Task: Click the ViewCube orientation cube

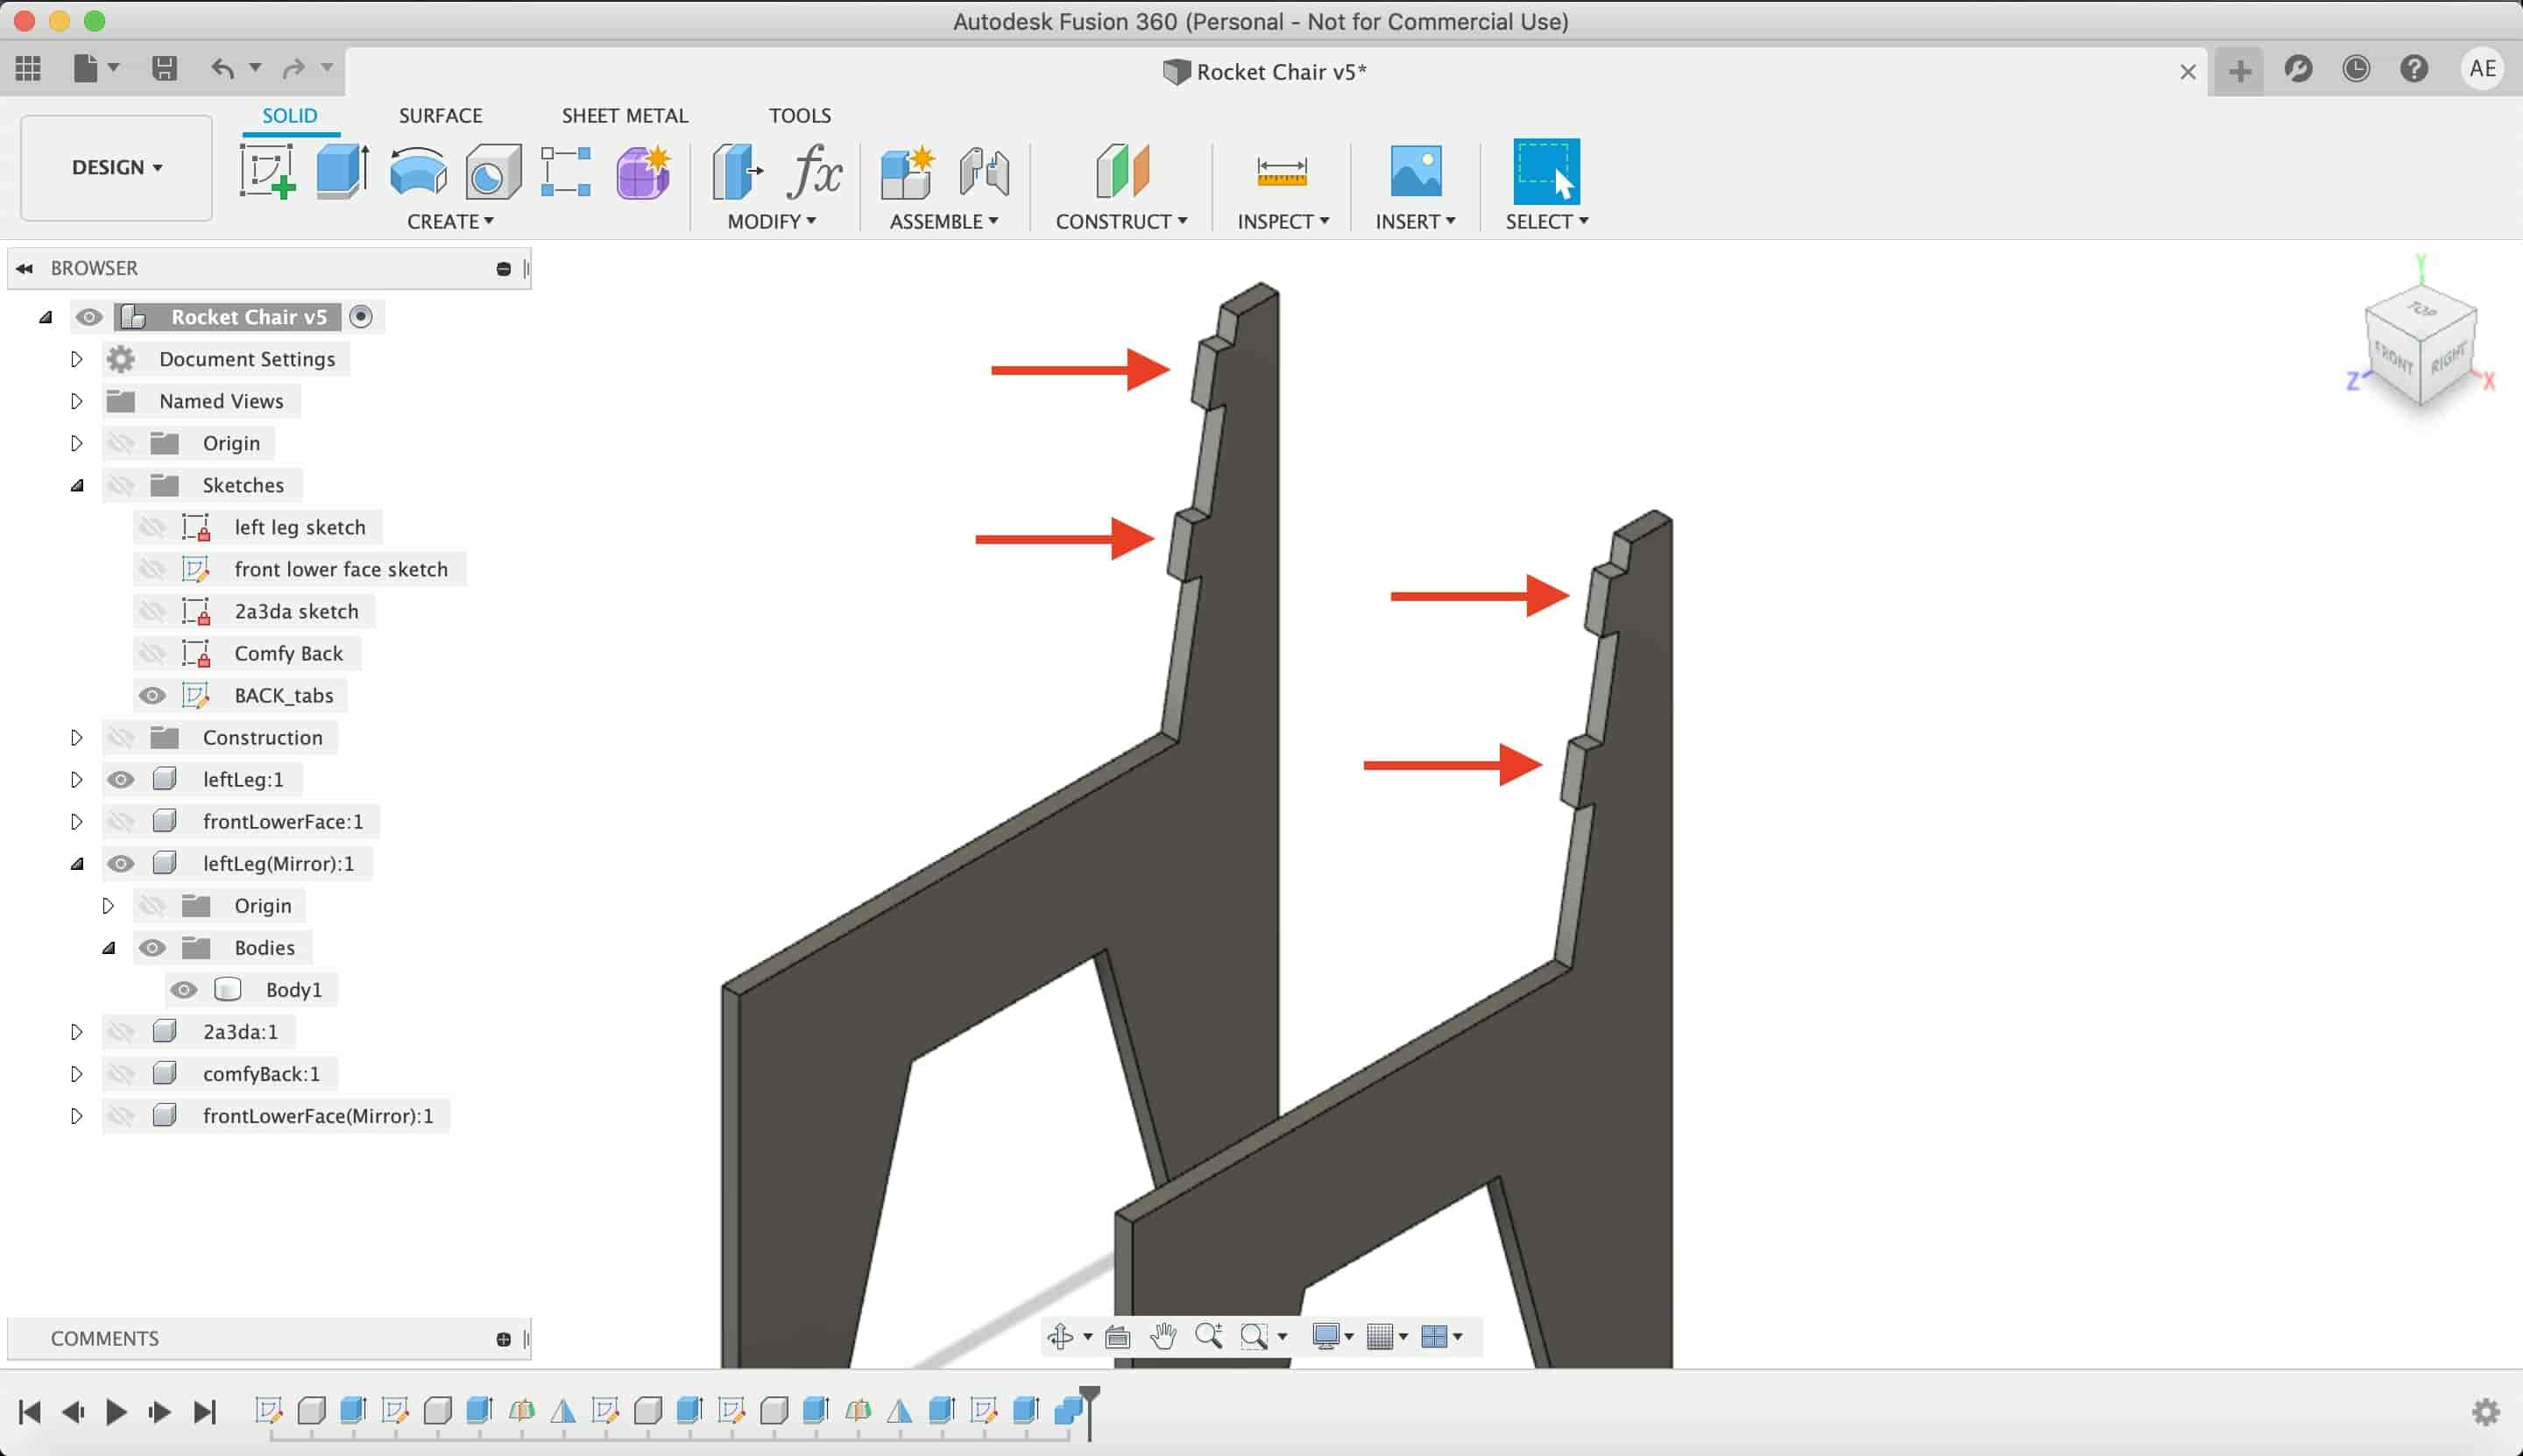Action: pyautogui.click(x=2420, y=346)
